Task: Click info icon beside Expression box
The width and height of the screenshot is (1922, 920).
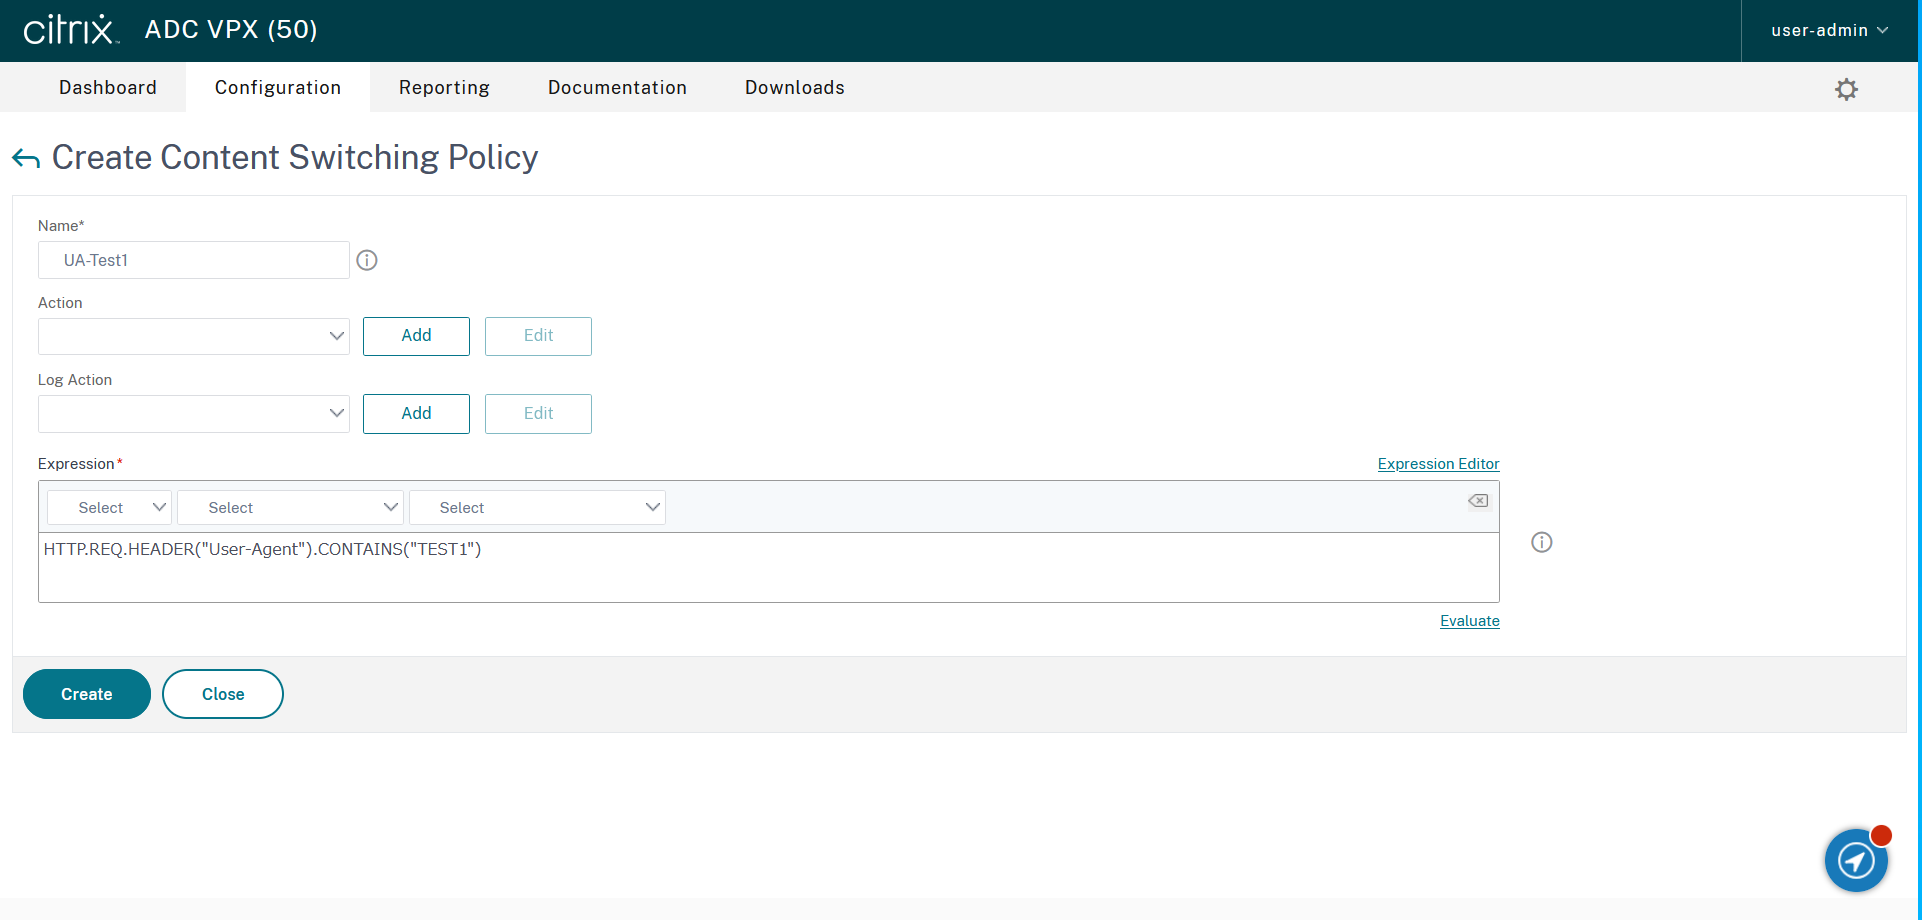Action: pos(1541,542)
